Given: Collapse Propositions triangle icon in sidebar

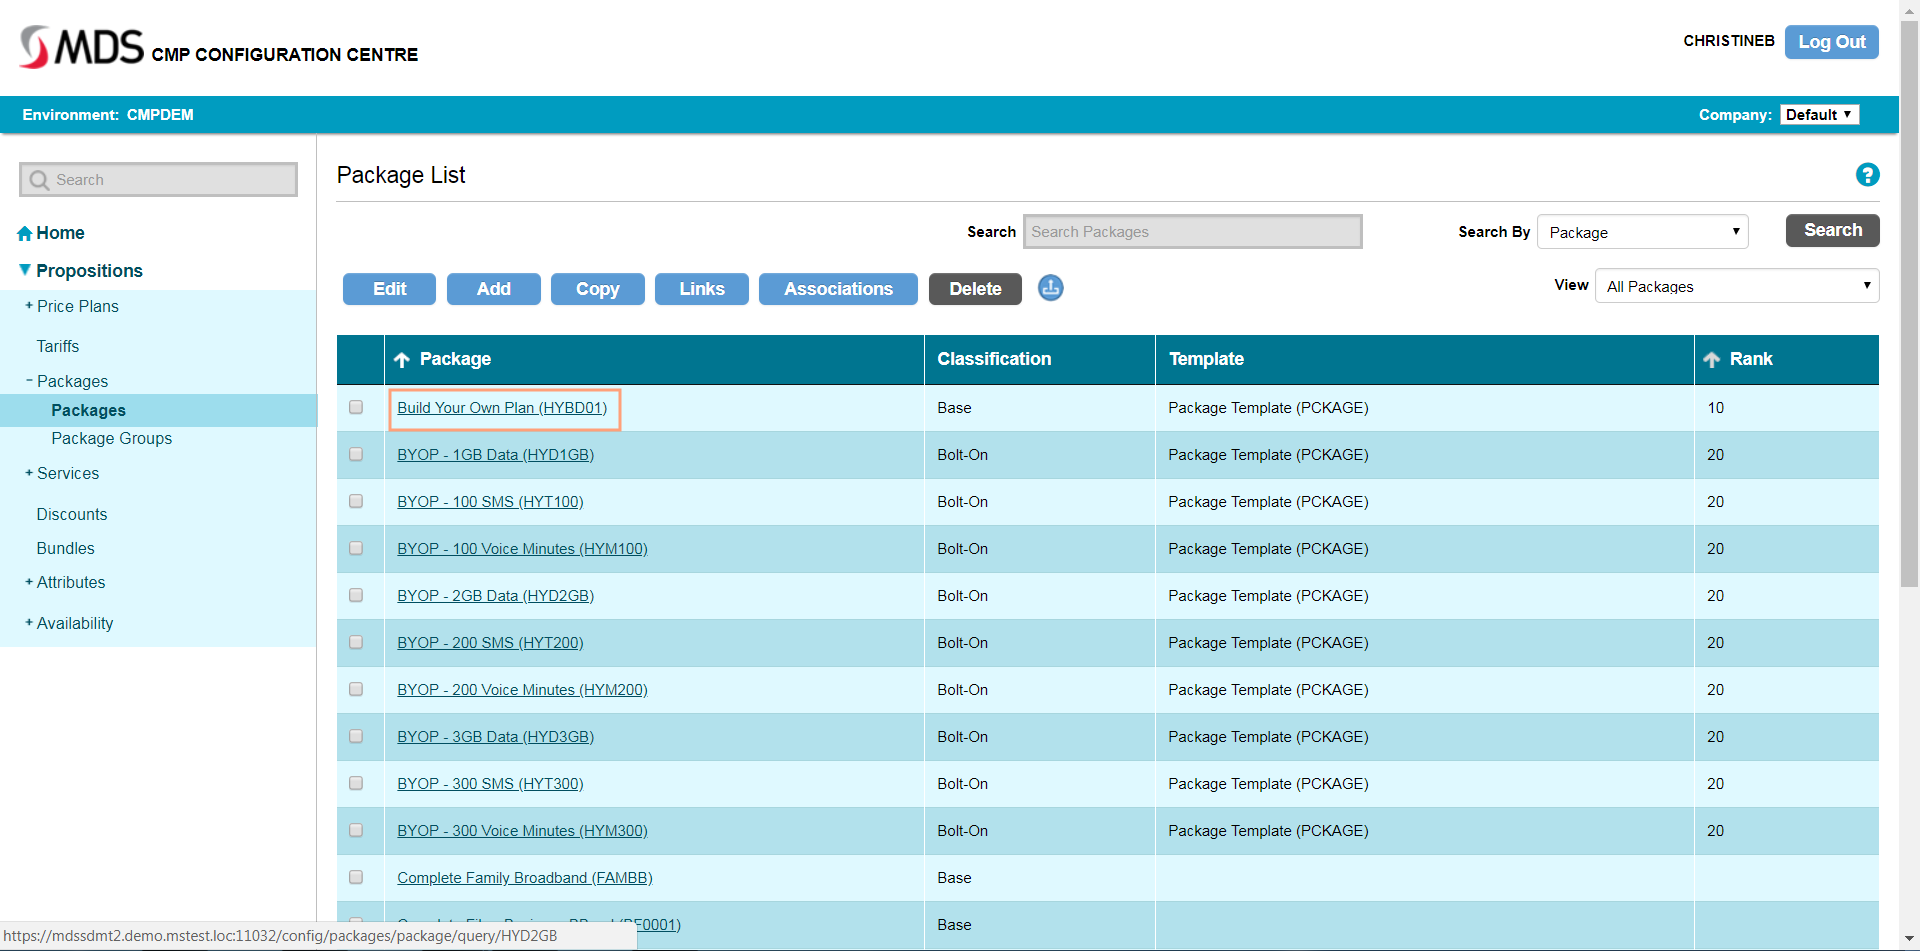Looking at the screenshot, I should coord(25,270).
